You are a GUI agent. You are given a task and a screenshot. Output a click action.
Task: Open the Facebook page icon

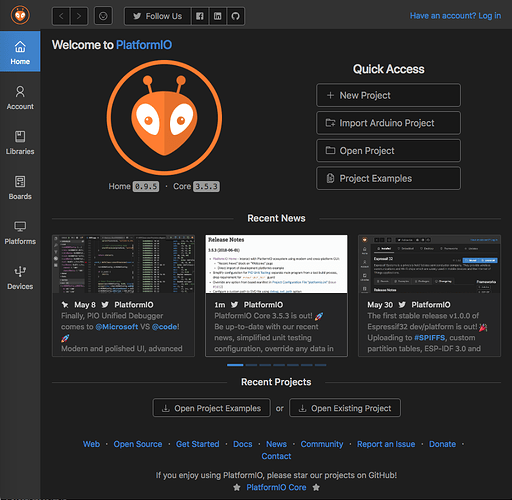tap(200, 16)
